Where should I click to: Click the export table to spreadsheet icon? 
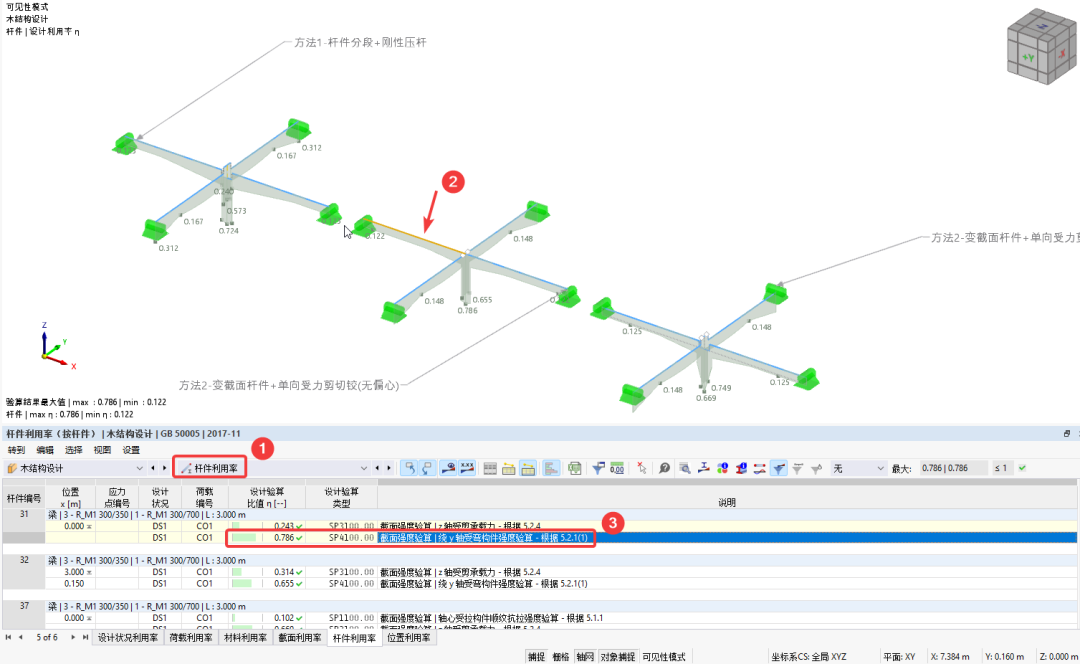click(x=574, y=468)
